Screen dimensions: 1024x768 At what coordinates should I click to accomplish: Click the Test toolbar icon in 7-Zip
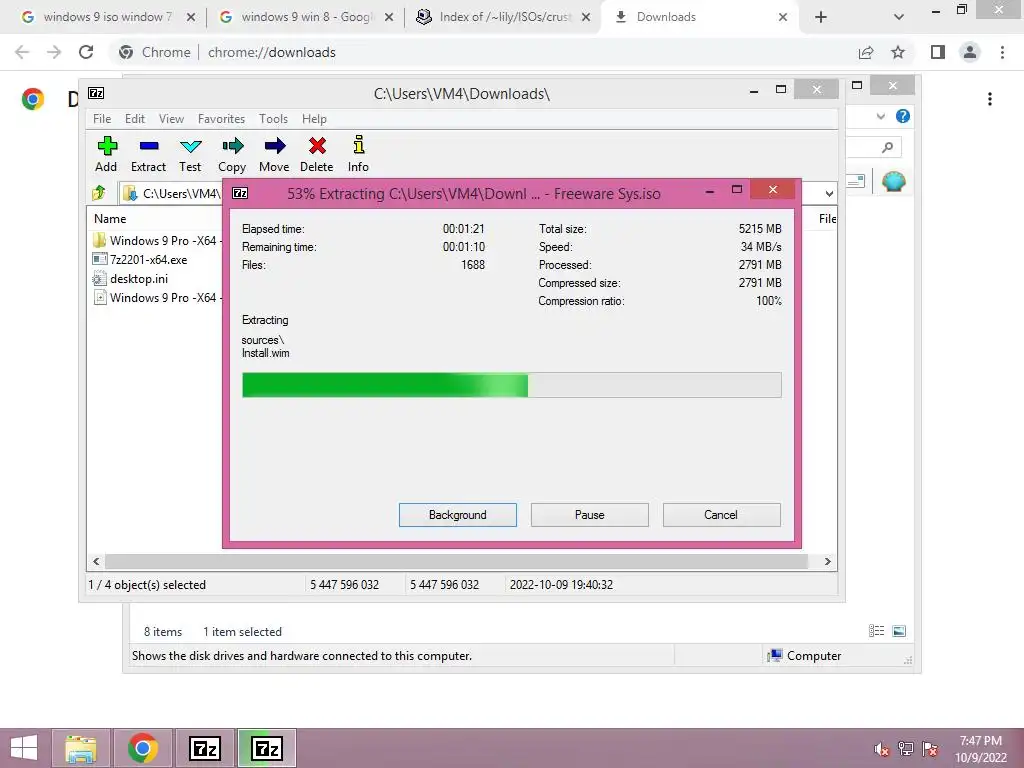pyautogui.click(x=190, y=154)
